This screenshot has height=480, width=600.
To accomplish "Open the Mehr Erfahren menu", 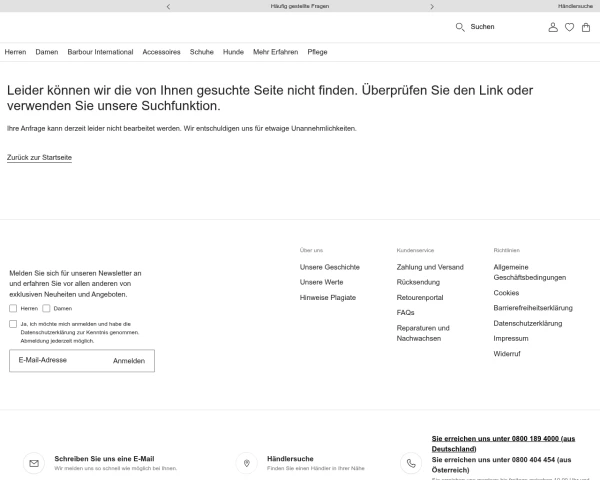I will [276, 52].
